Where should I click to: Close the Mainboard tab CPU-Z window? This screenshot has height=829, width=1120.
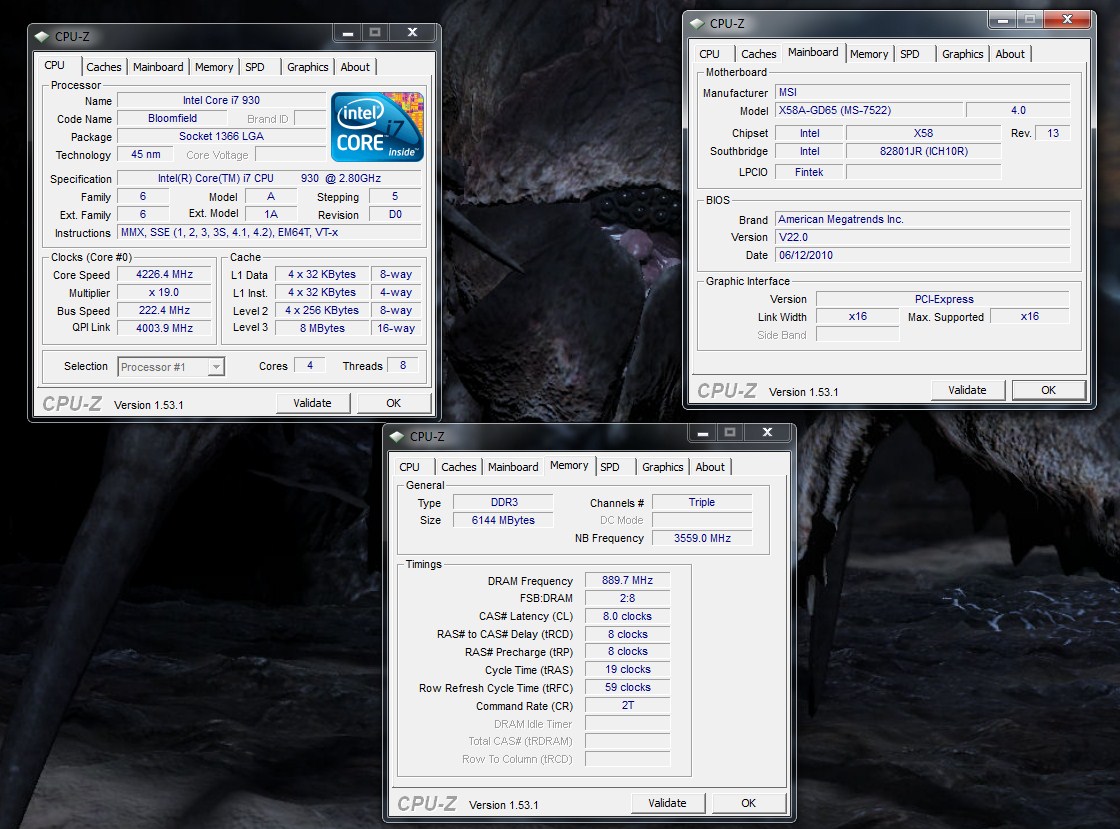(x=1067, y=19)
